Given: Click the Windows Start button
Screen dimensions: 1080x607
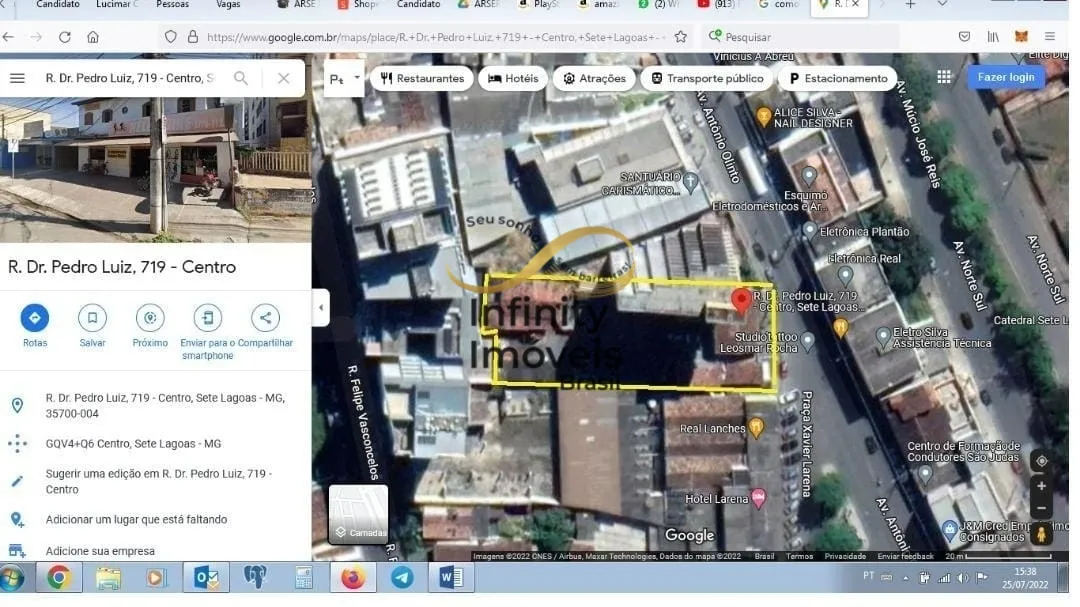Looking at the screenshot, I should (12, 577).
